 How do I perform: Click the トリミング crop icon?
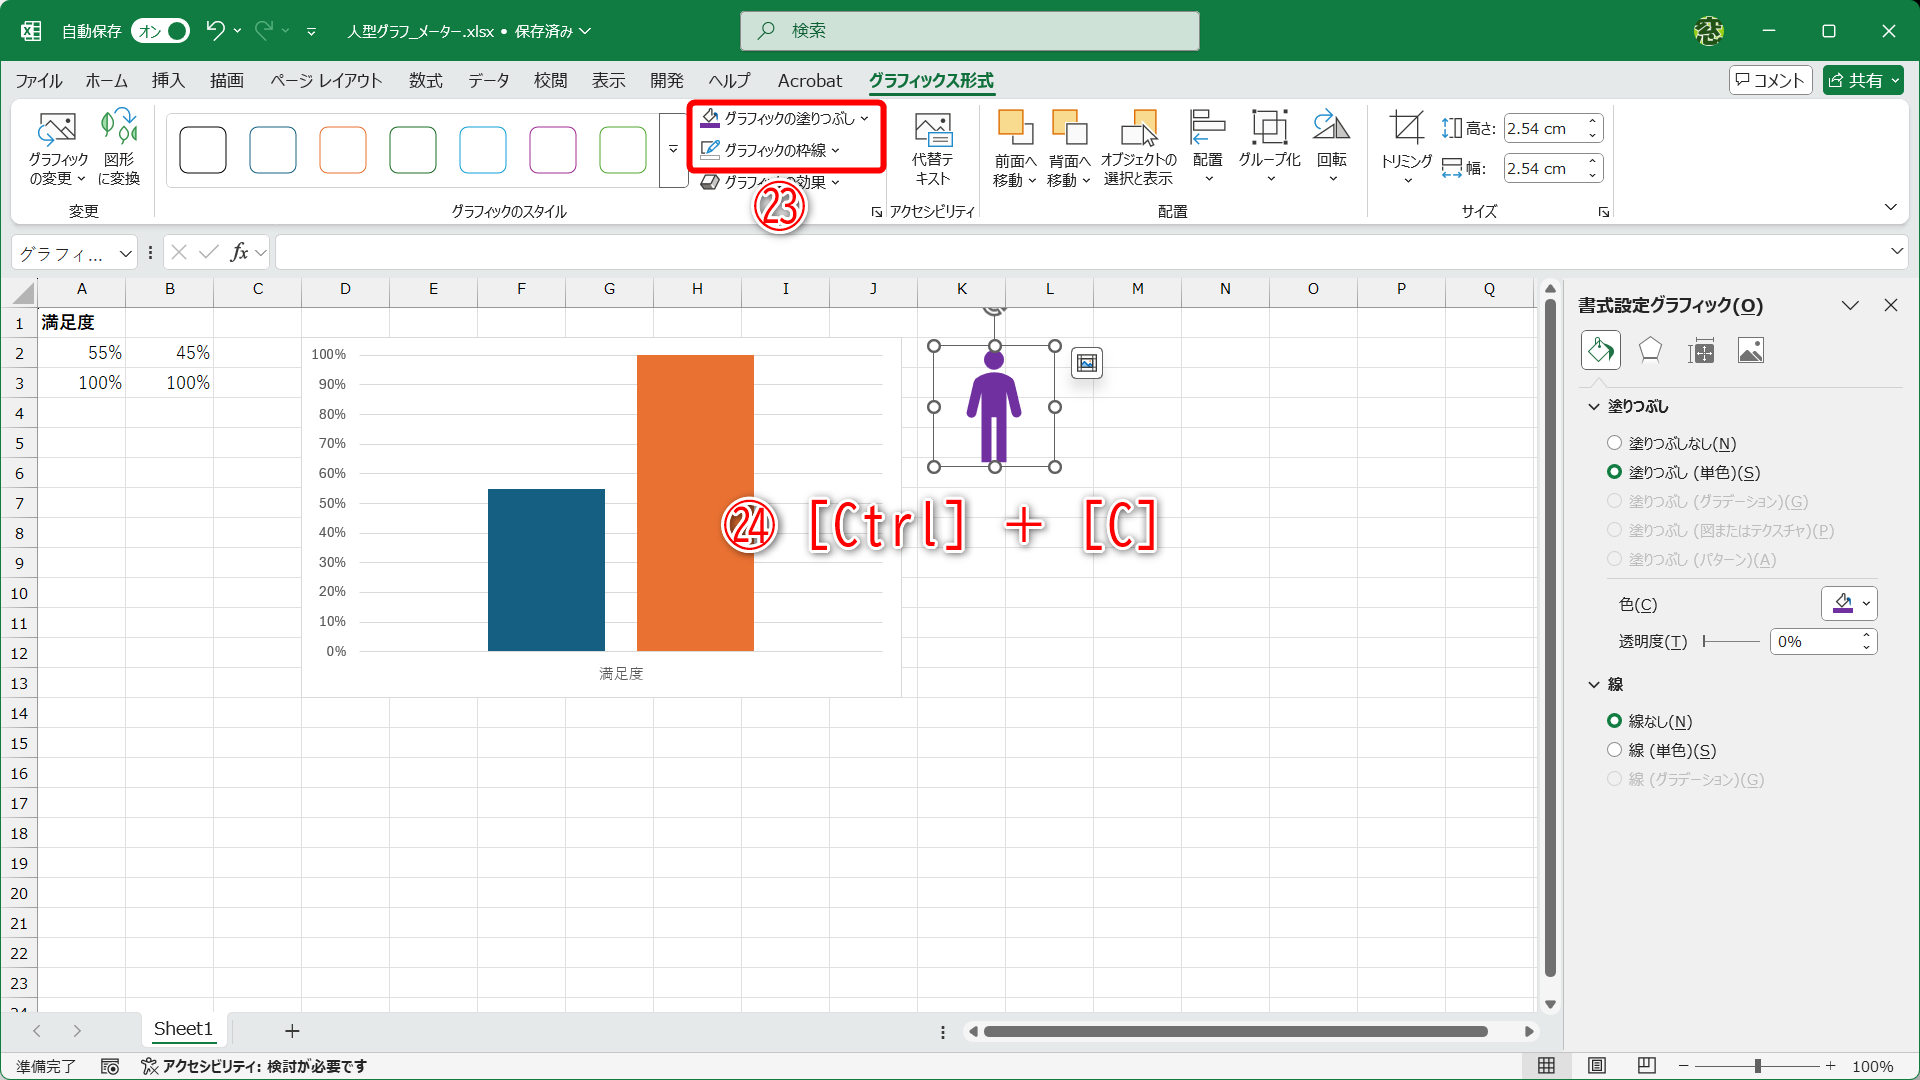(1406, 130)
